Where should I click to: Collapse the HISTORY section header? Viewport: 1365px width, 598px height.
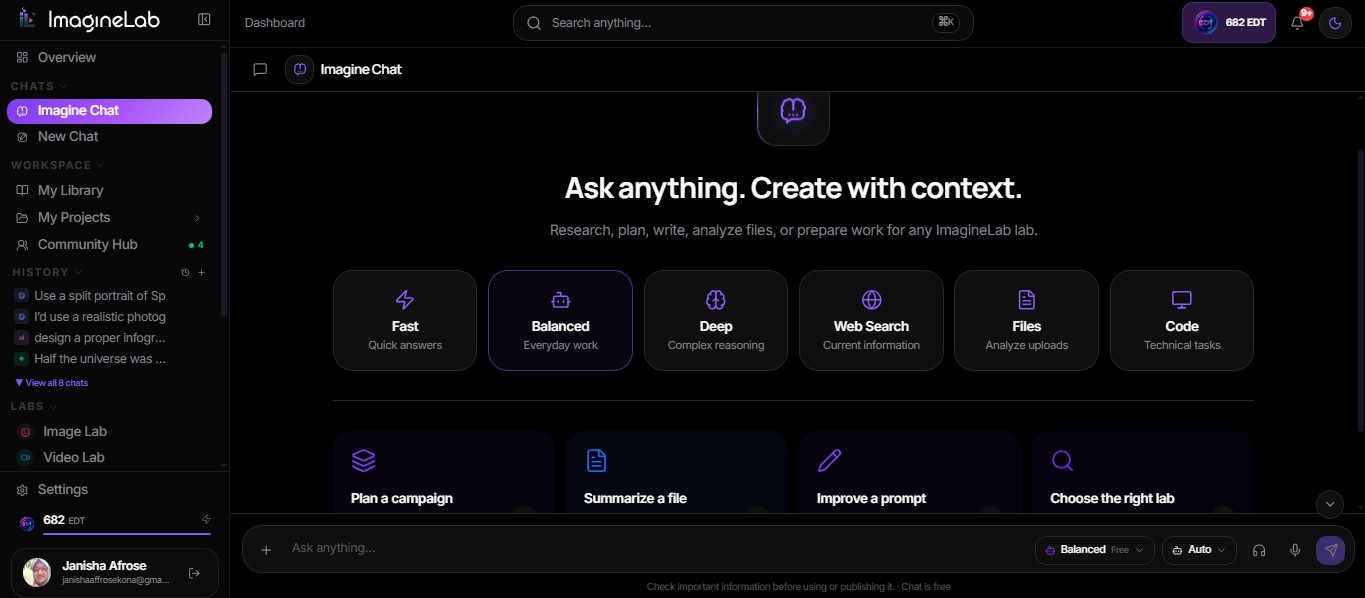point(47,272)
